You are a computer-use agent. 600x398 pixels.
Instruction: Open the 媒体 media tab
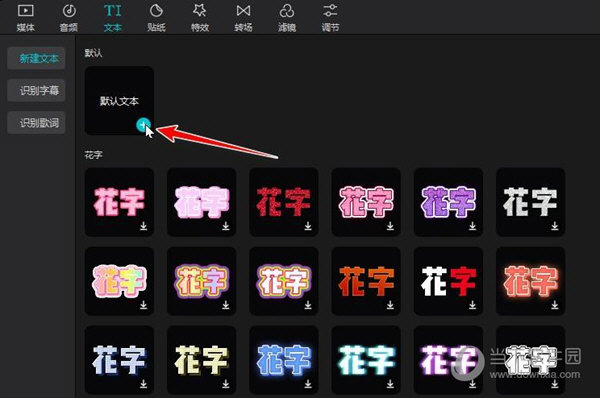(26, 18)
